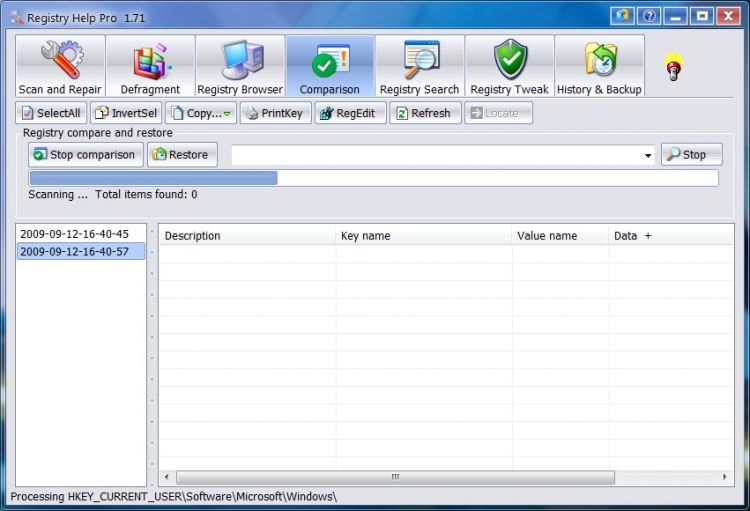The image size is (750, 511).
Task: Click the Refresh button
Action: click(x=425, y=113)
